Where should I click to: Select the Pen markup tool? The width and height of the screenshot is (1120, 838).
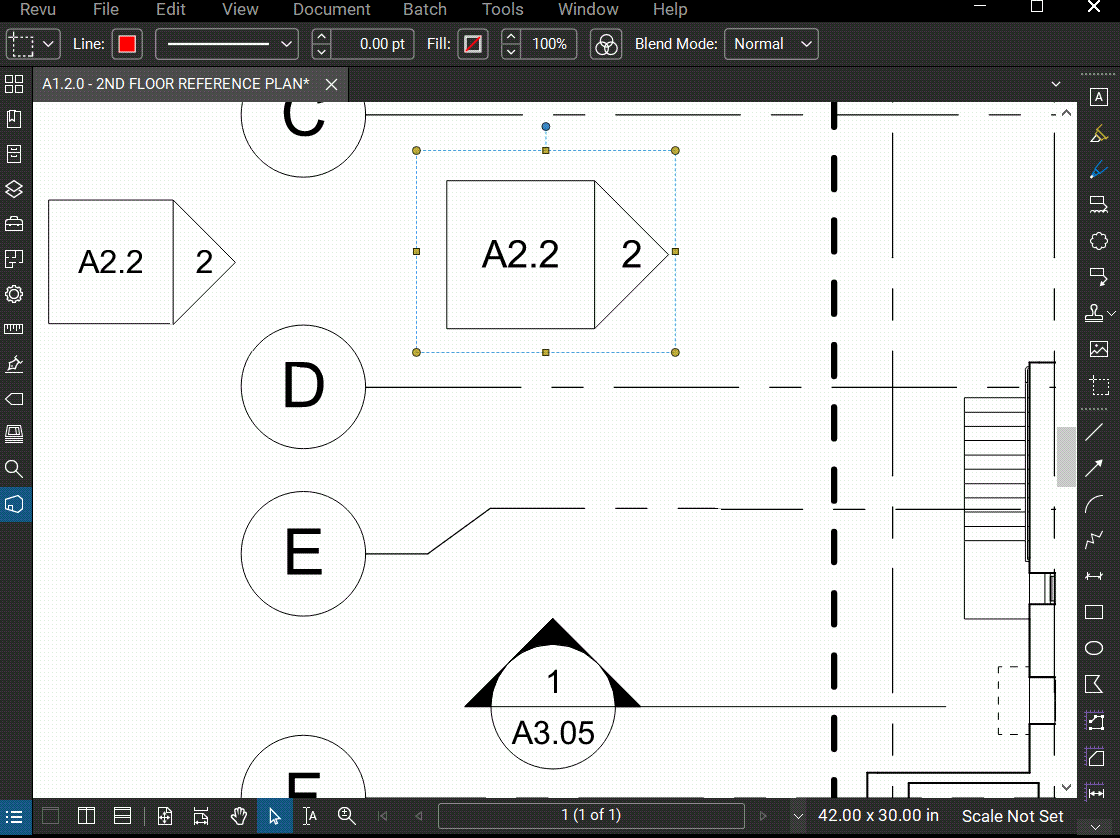(x=1099, y=170)
